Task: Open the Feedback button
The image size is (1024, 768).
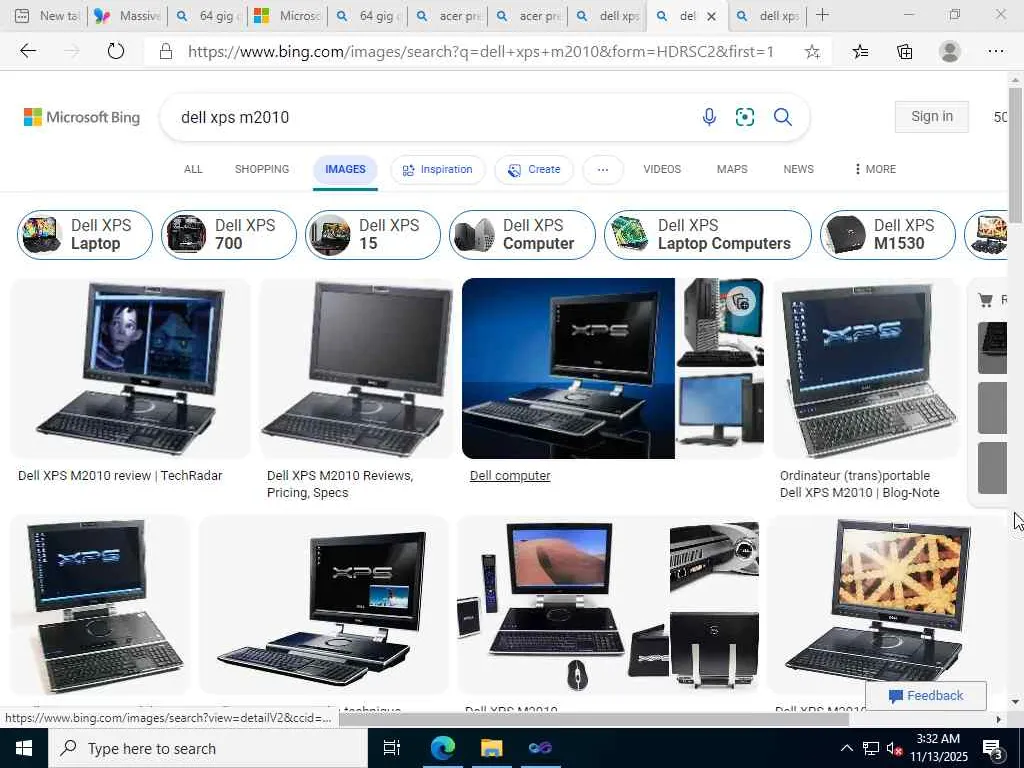Action: [925, 696]
